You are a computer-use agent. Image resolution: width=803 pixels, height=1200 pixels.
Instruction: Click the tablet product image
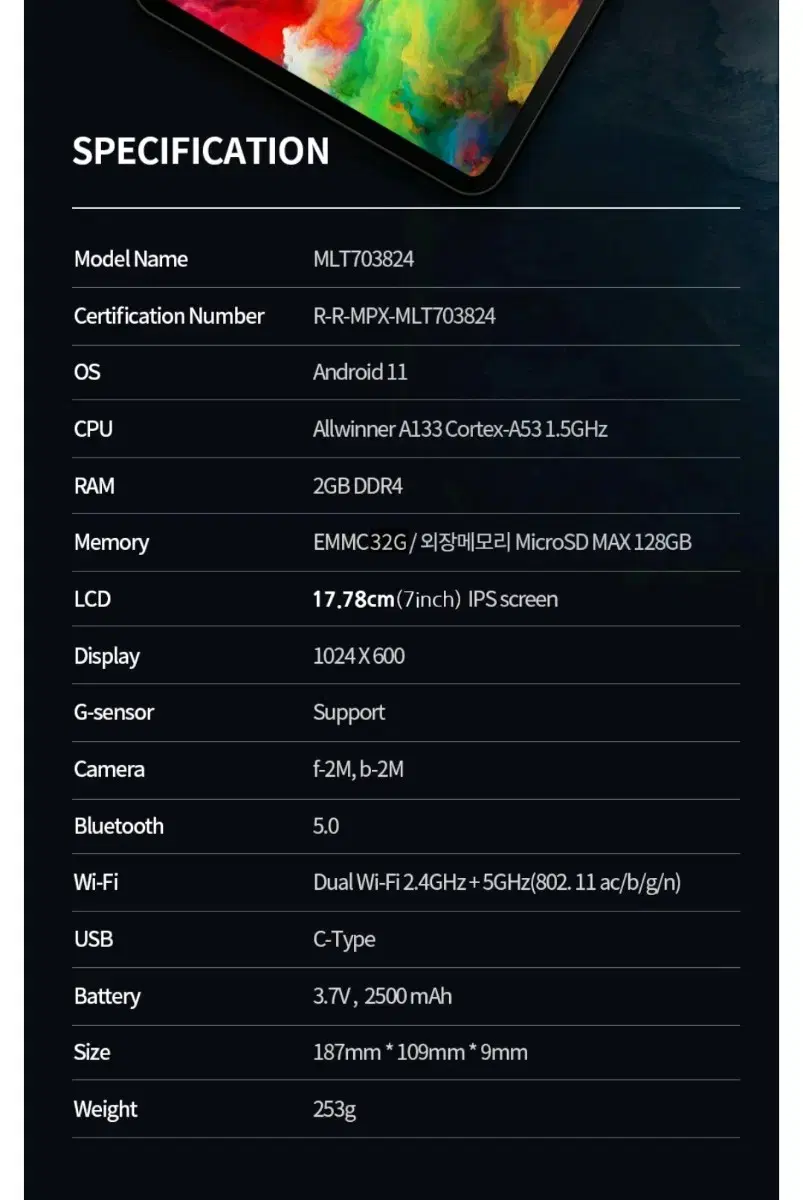pos(374,92)
